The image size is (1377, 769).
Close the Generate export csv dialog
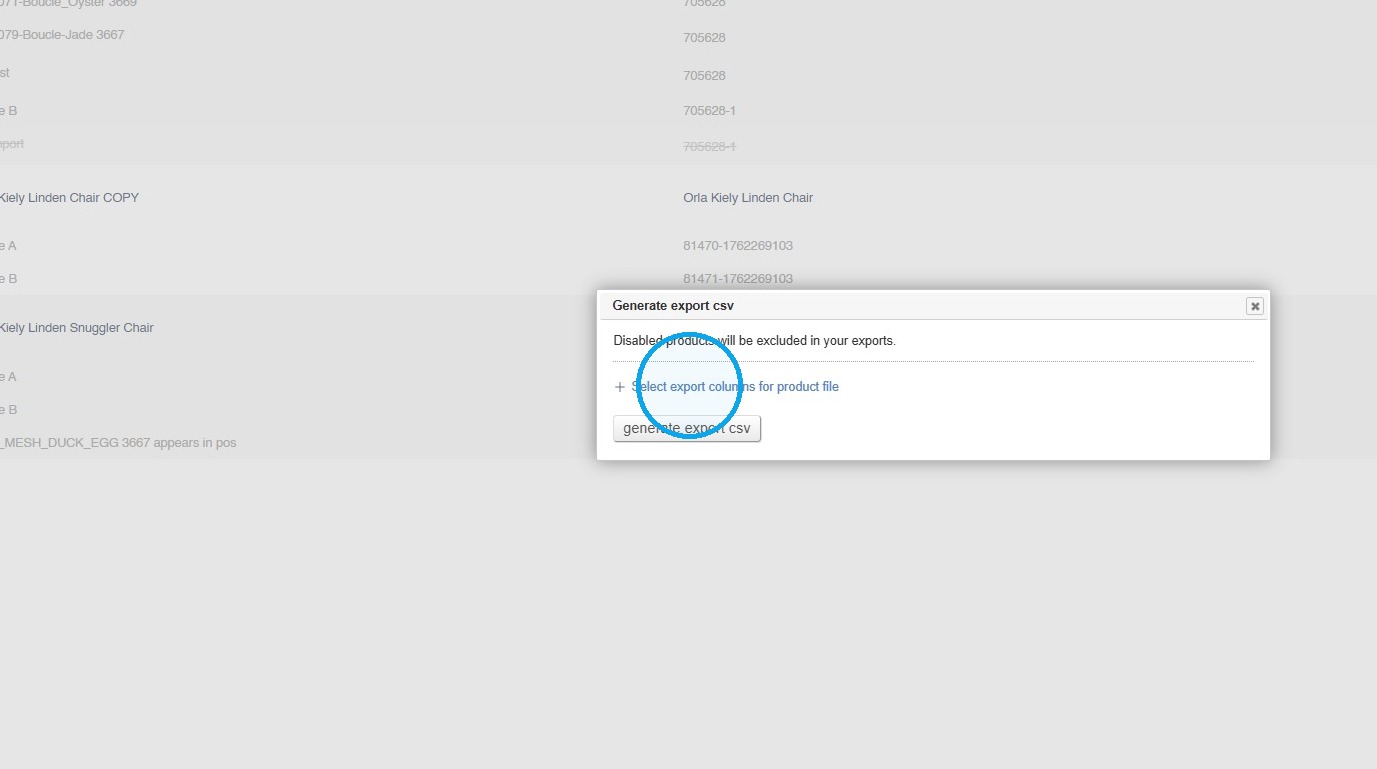[x=1255, y=306]
